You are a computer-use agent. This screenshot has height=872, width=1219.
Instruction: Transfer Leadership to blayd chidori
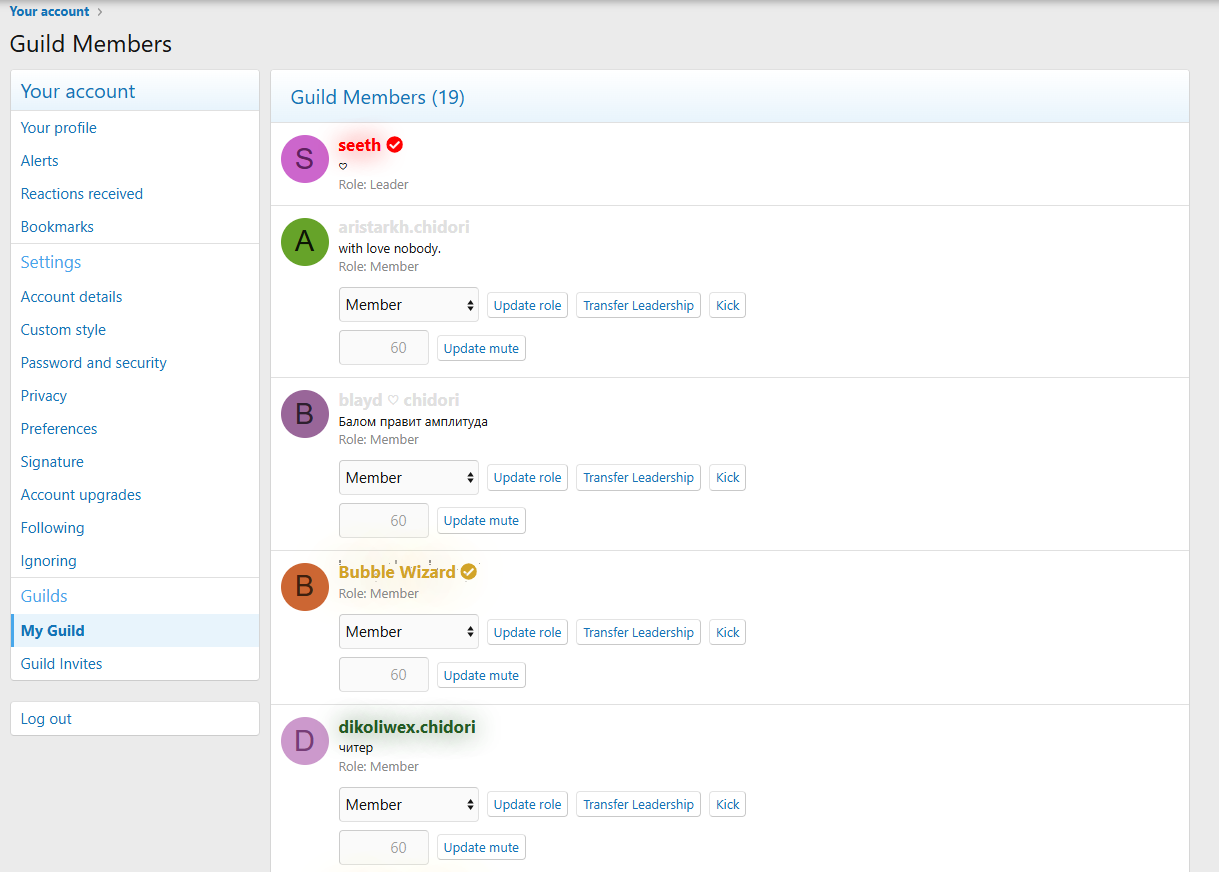click(x=639, y=478)
